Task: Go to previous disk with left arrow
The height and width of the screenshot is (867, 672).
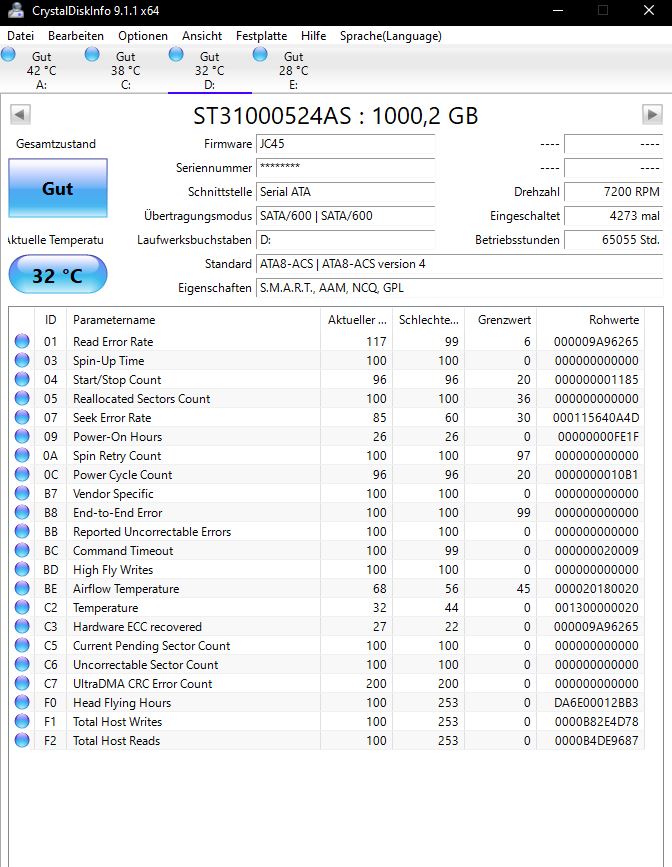Action: coord(20,115)
